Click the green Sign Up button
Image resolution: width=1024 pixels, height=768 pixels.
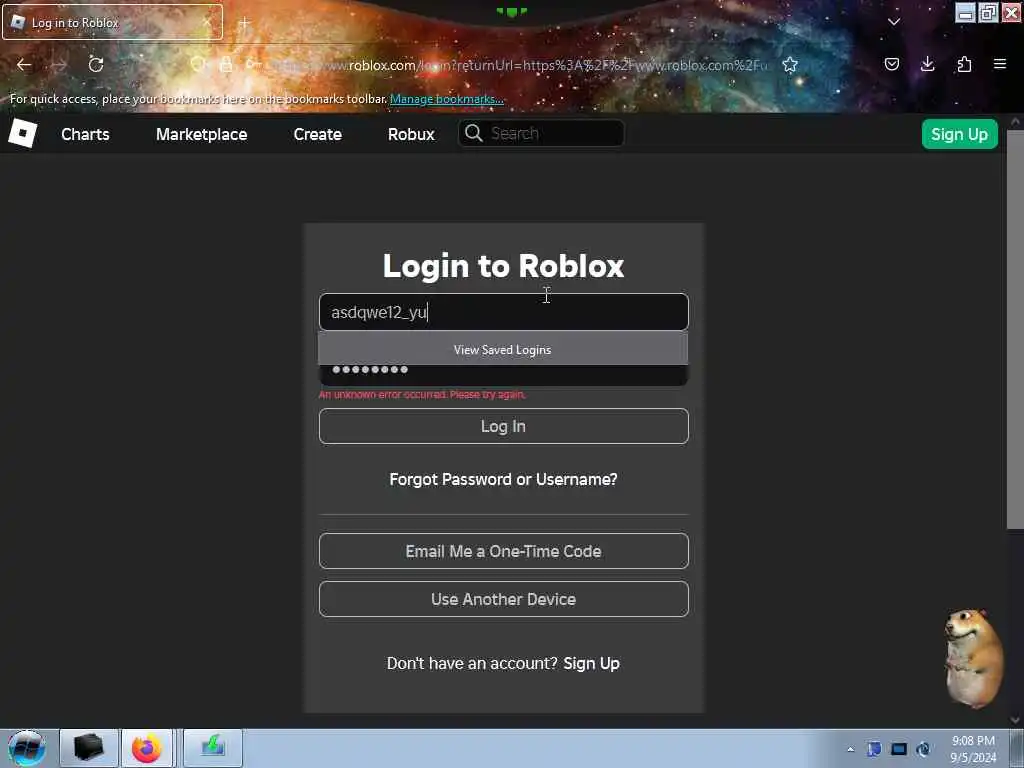(x=959, y=134)
